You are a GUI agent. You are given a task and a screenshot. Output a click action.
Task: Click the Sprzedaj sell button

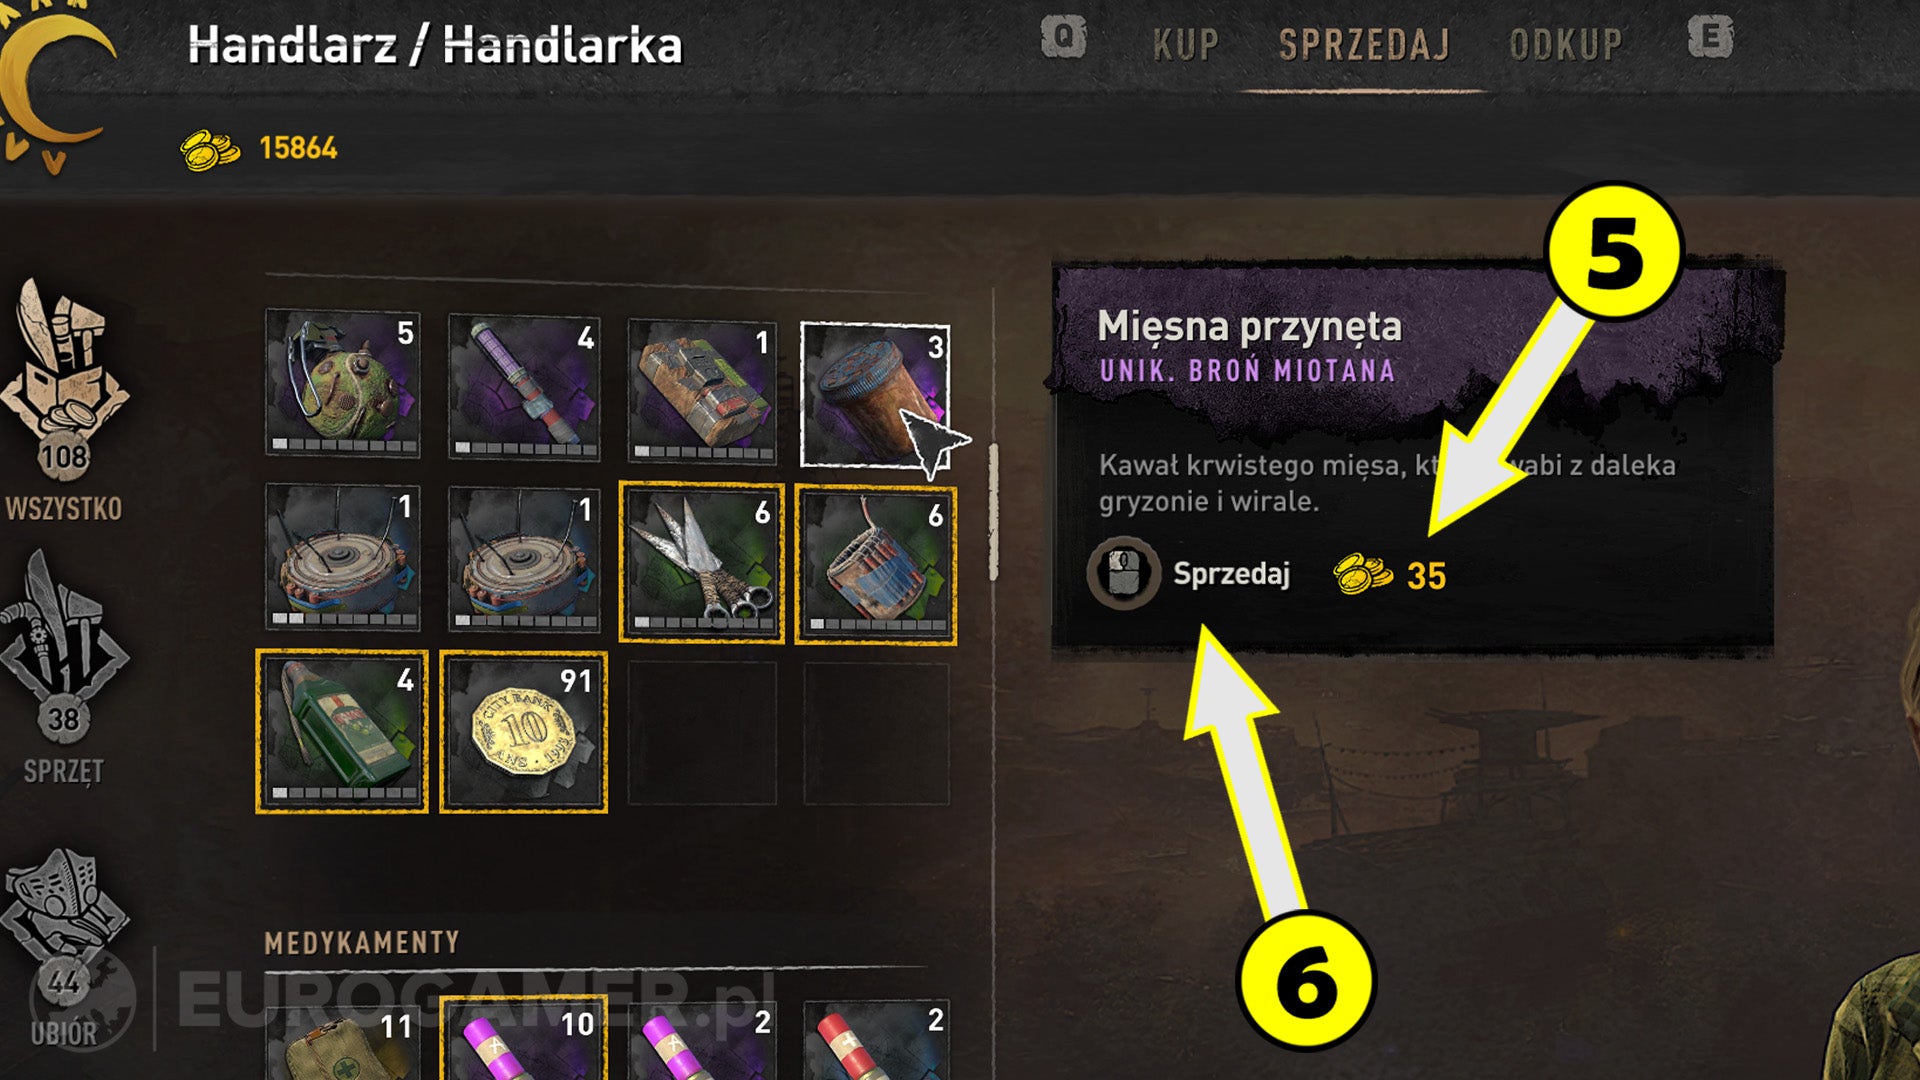tap(1189, 574)
